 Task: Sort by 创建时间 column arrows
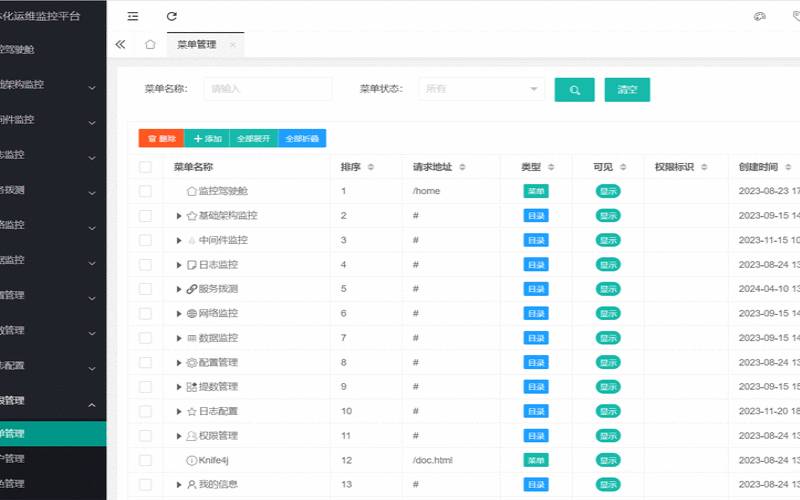pyautogui.click(x=788, y=167)
